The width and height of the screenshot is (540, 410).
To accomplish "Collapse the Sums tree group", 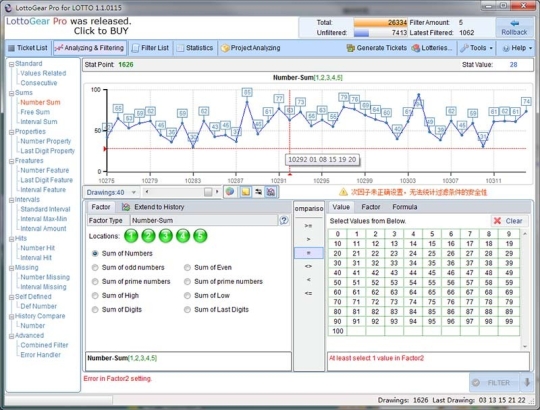I will [11, 93].
